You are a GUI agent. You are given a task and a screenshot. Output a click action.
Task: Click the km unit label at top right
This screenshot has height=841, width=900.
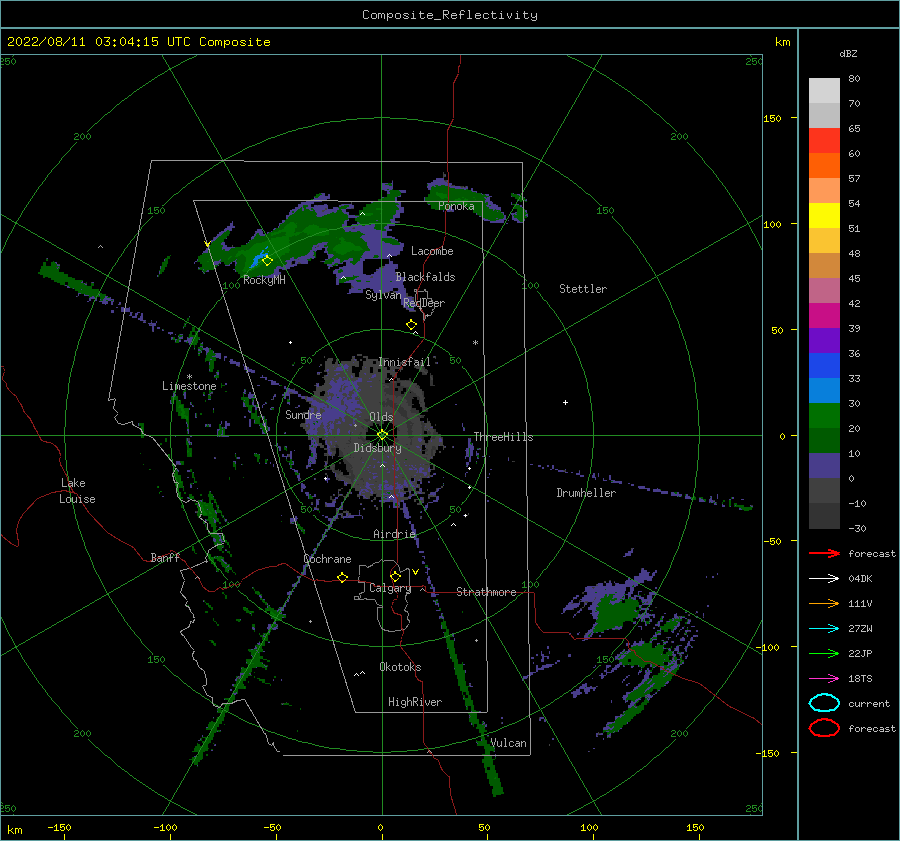[782, 42]
